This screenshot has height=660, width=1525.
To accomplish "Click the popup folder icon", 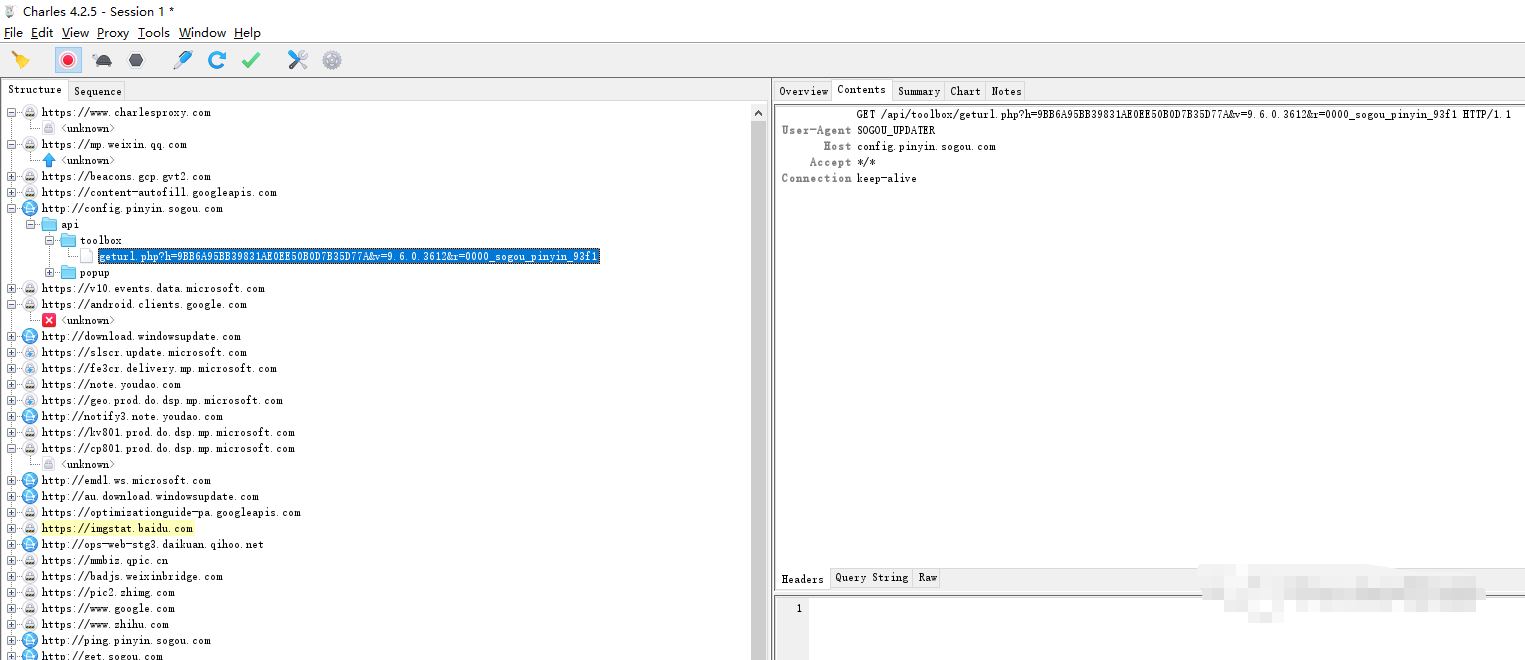I will tap(68, 273).
